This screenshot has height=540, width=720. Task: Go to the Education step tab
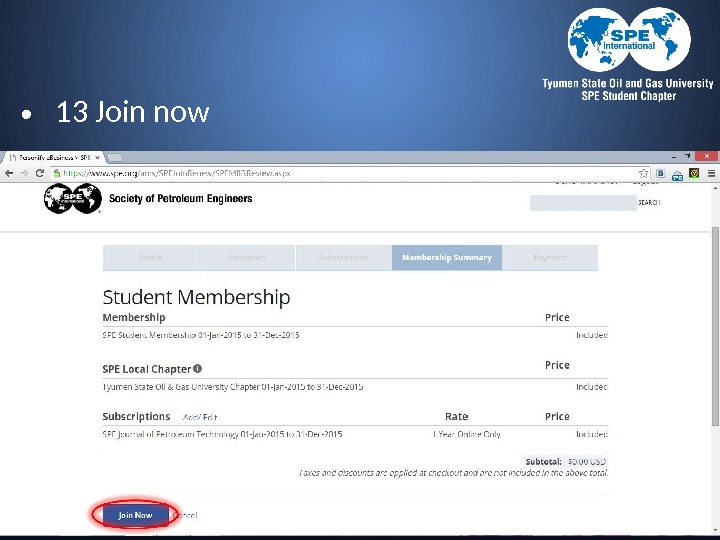[247, 258]
